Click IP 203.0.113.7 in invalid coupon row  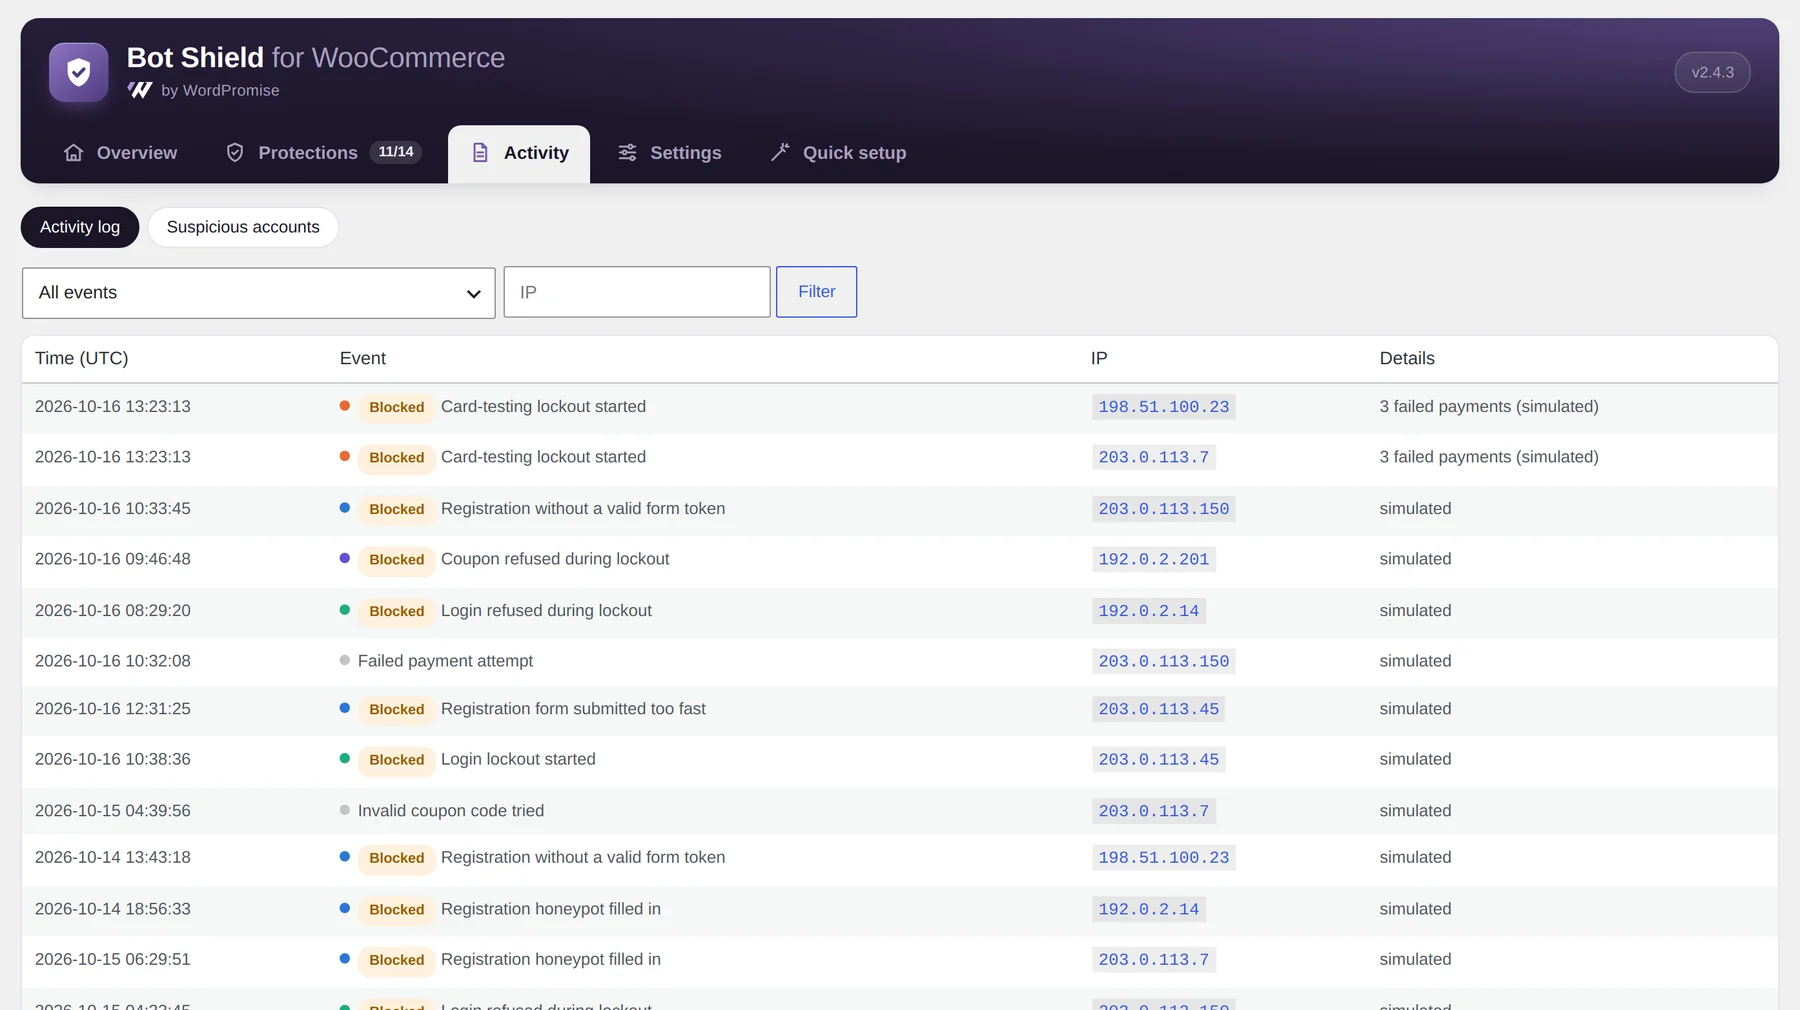point(1154,811)
